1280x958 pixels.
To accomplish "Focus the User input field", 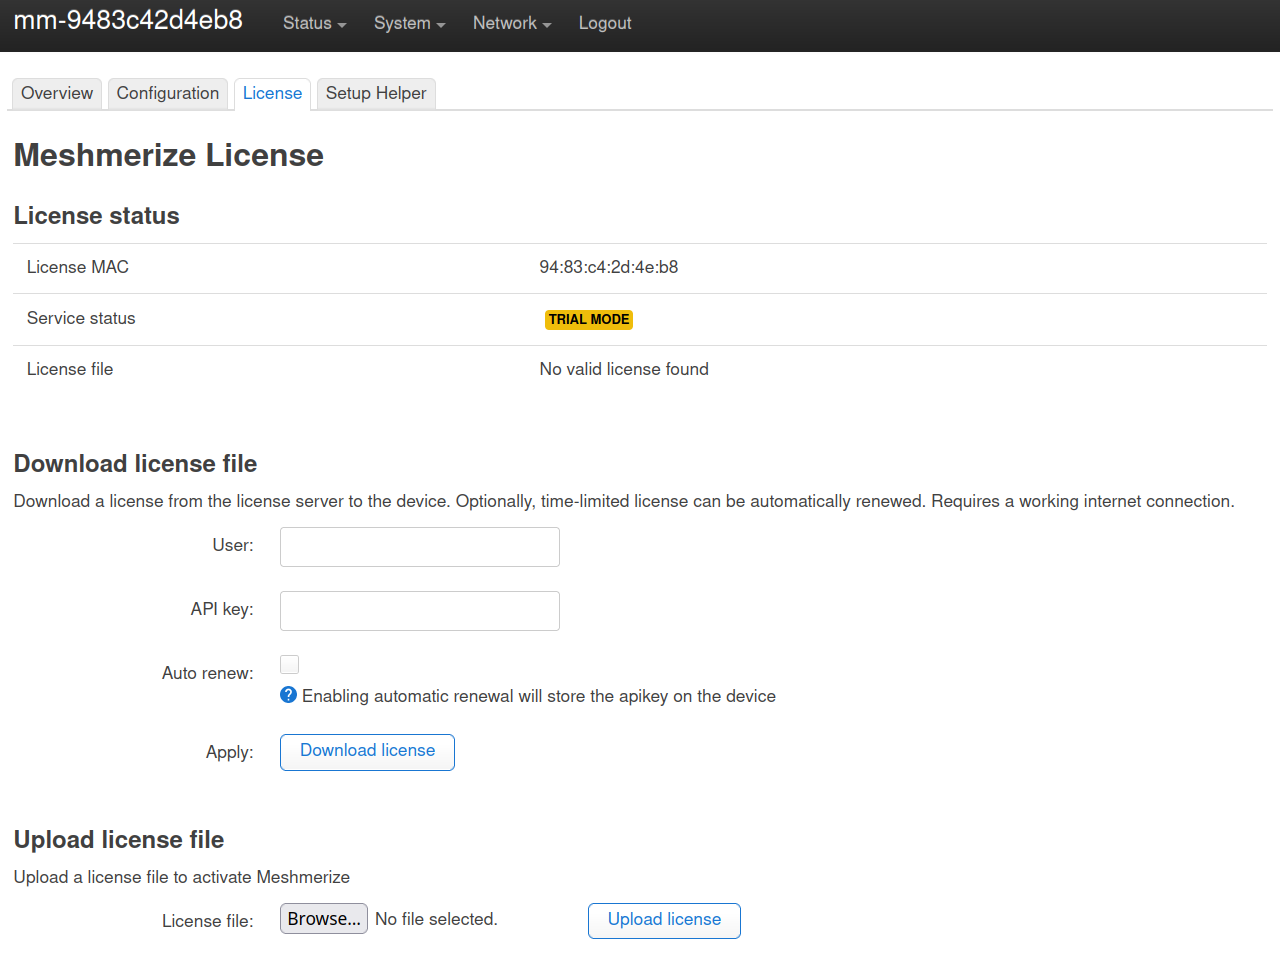I will tap(420, 547).
